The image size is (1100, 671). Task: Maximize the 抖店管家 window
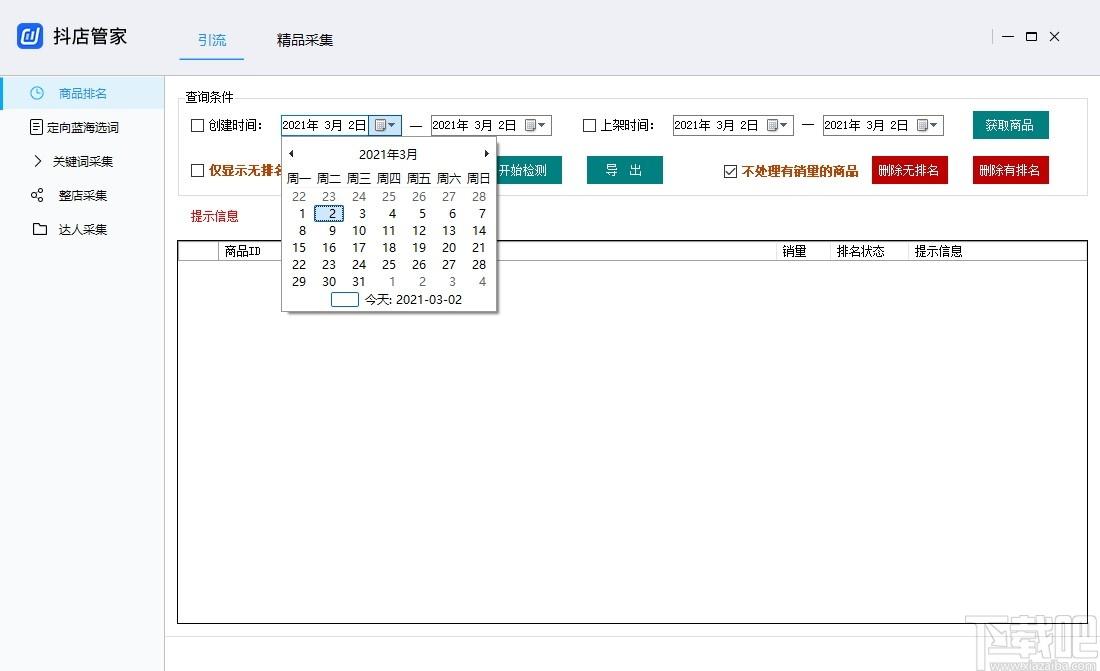pyautogui.click(x=1031, y=36)
